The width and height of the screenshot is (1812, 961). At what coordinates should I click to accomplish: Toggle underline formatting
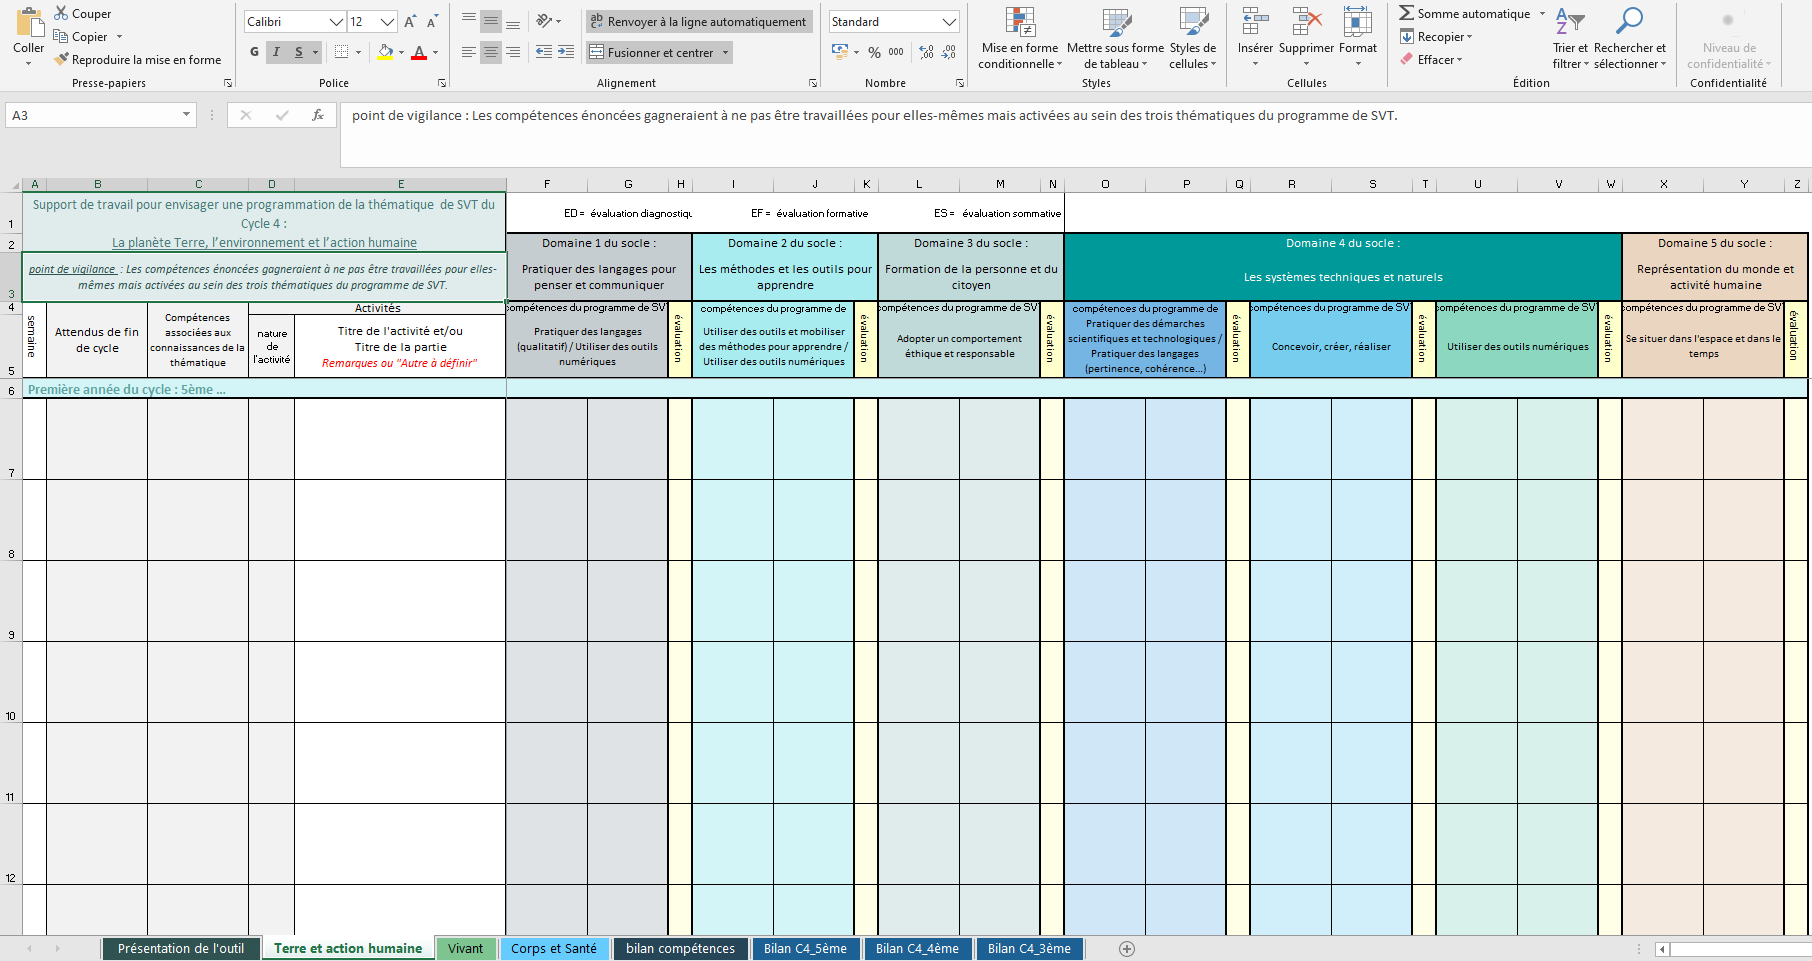[298, 52]
